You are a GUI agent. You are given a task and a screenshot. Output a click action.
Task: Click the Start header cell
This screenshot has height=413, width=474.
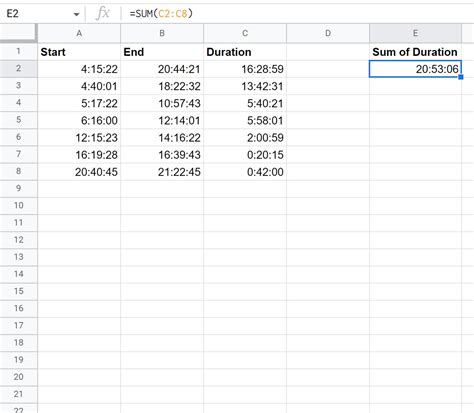79,52
